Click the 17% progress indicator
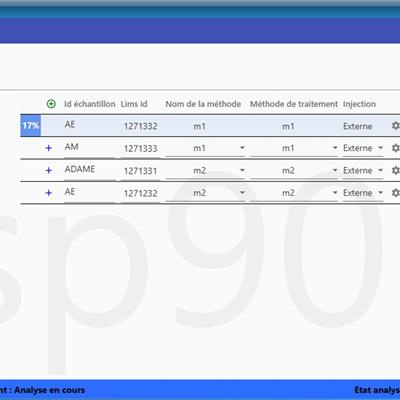400x400 pixels. (x=31, y=126)
